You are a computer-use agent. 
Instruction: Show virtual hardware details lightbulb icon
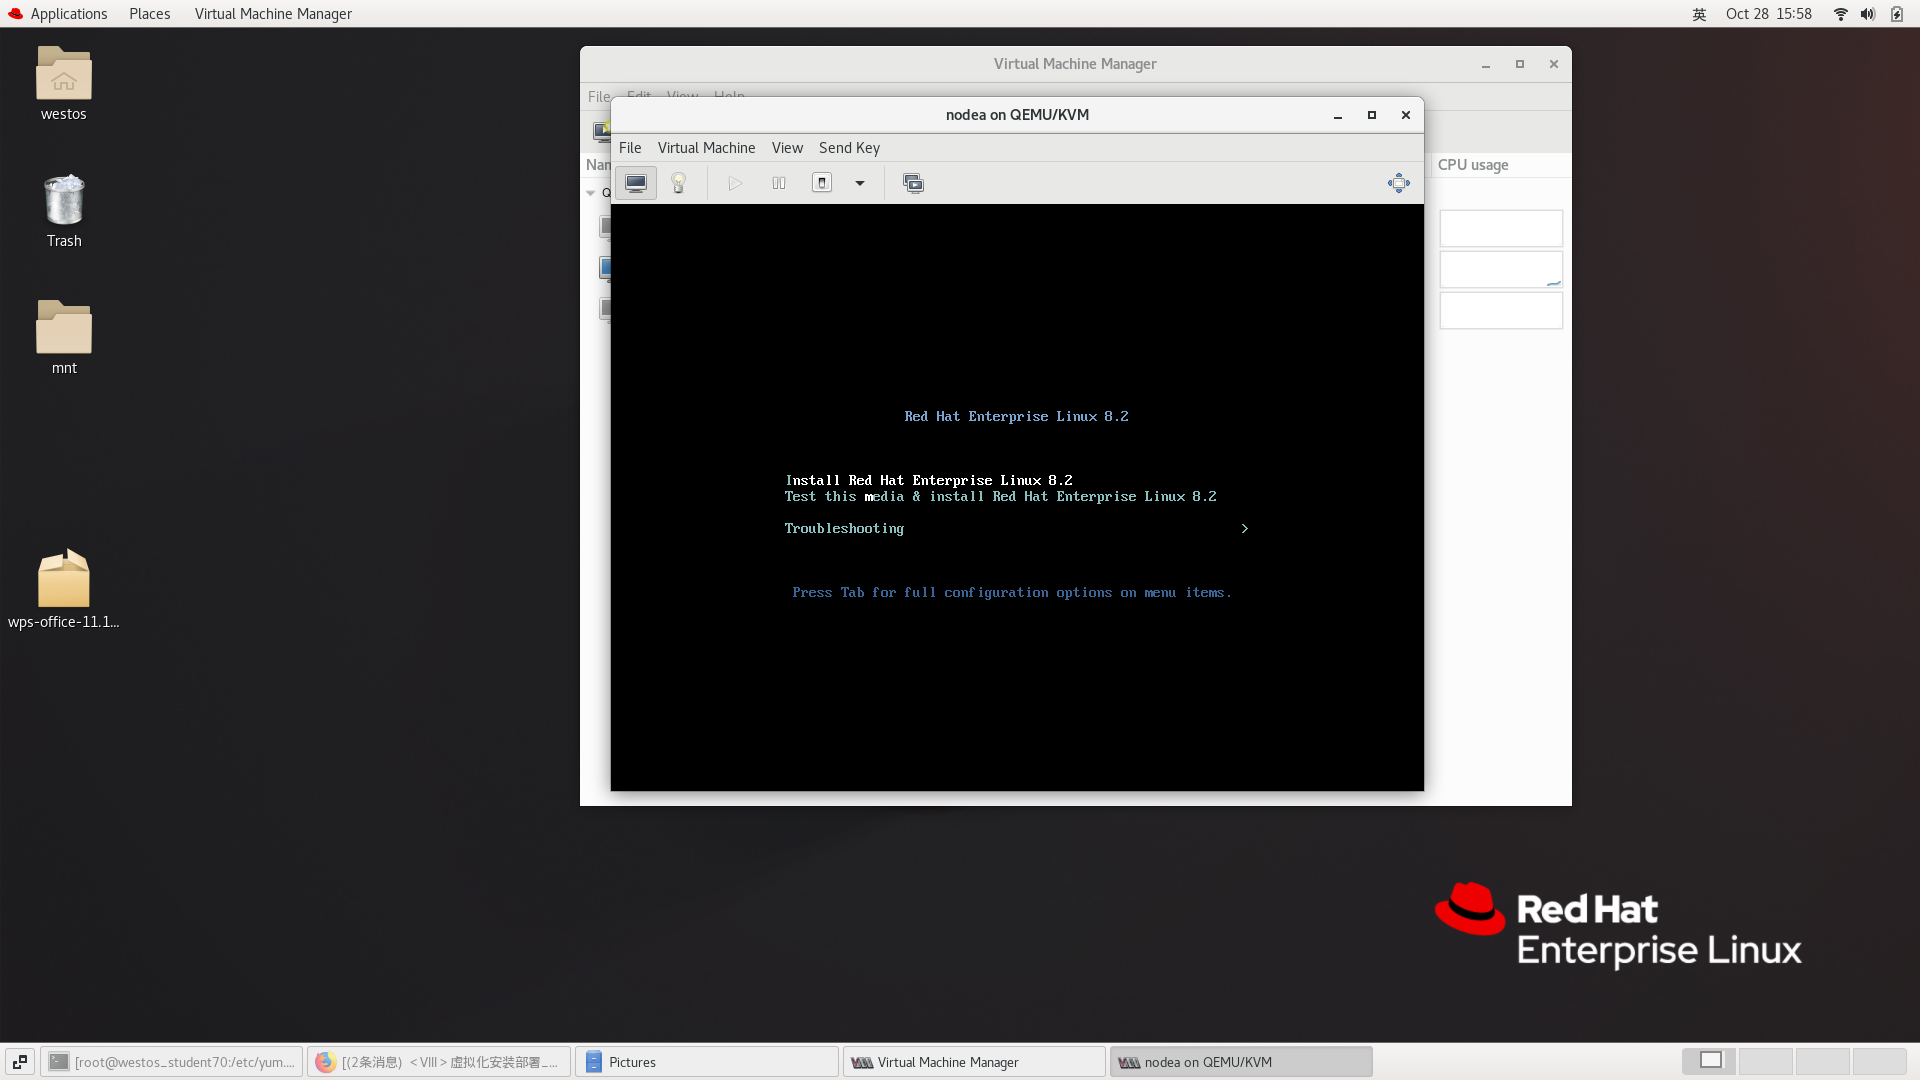pyautogui.click(x=679, y=183)
